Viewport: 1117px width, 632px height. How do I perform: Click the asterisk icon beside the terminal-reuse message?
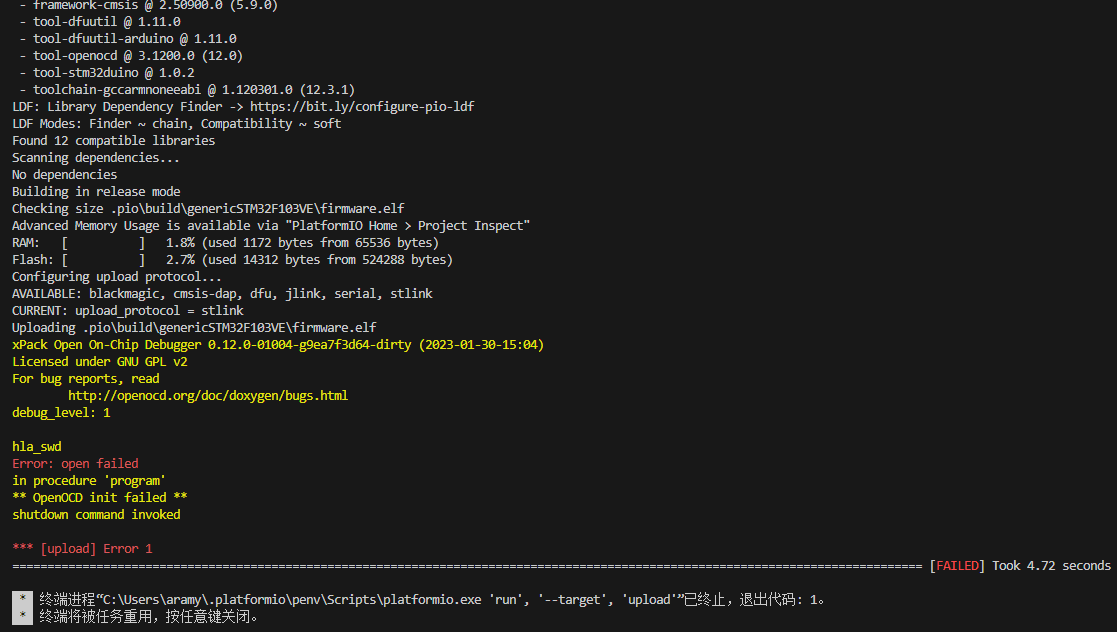[x=22, y=617]
